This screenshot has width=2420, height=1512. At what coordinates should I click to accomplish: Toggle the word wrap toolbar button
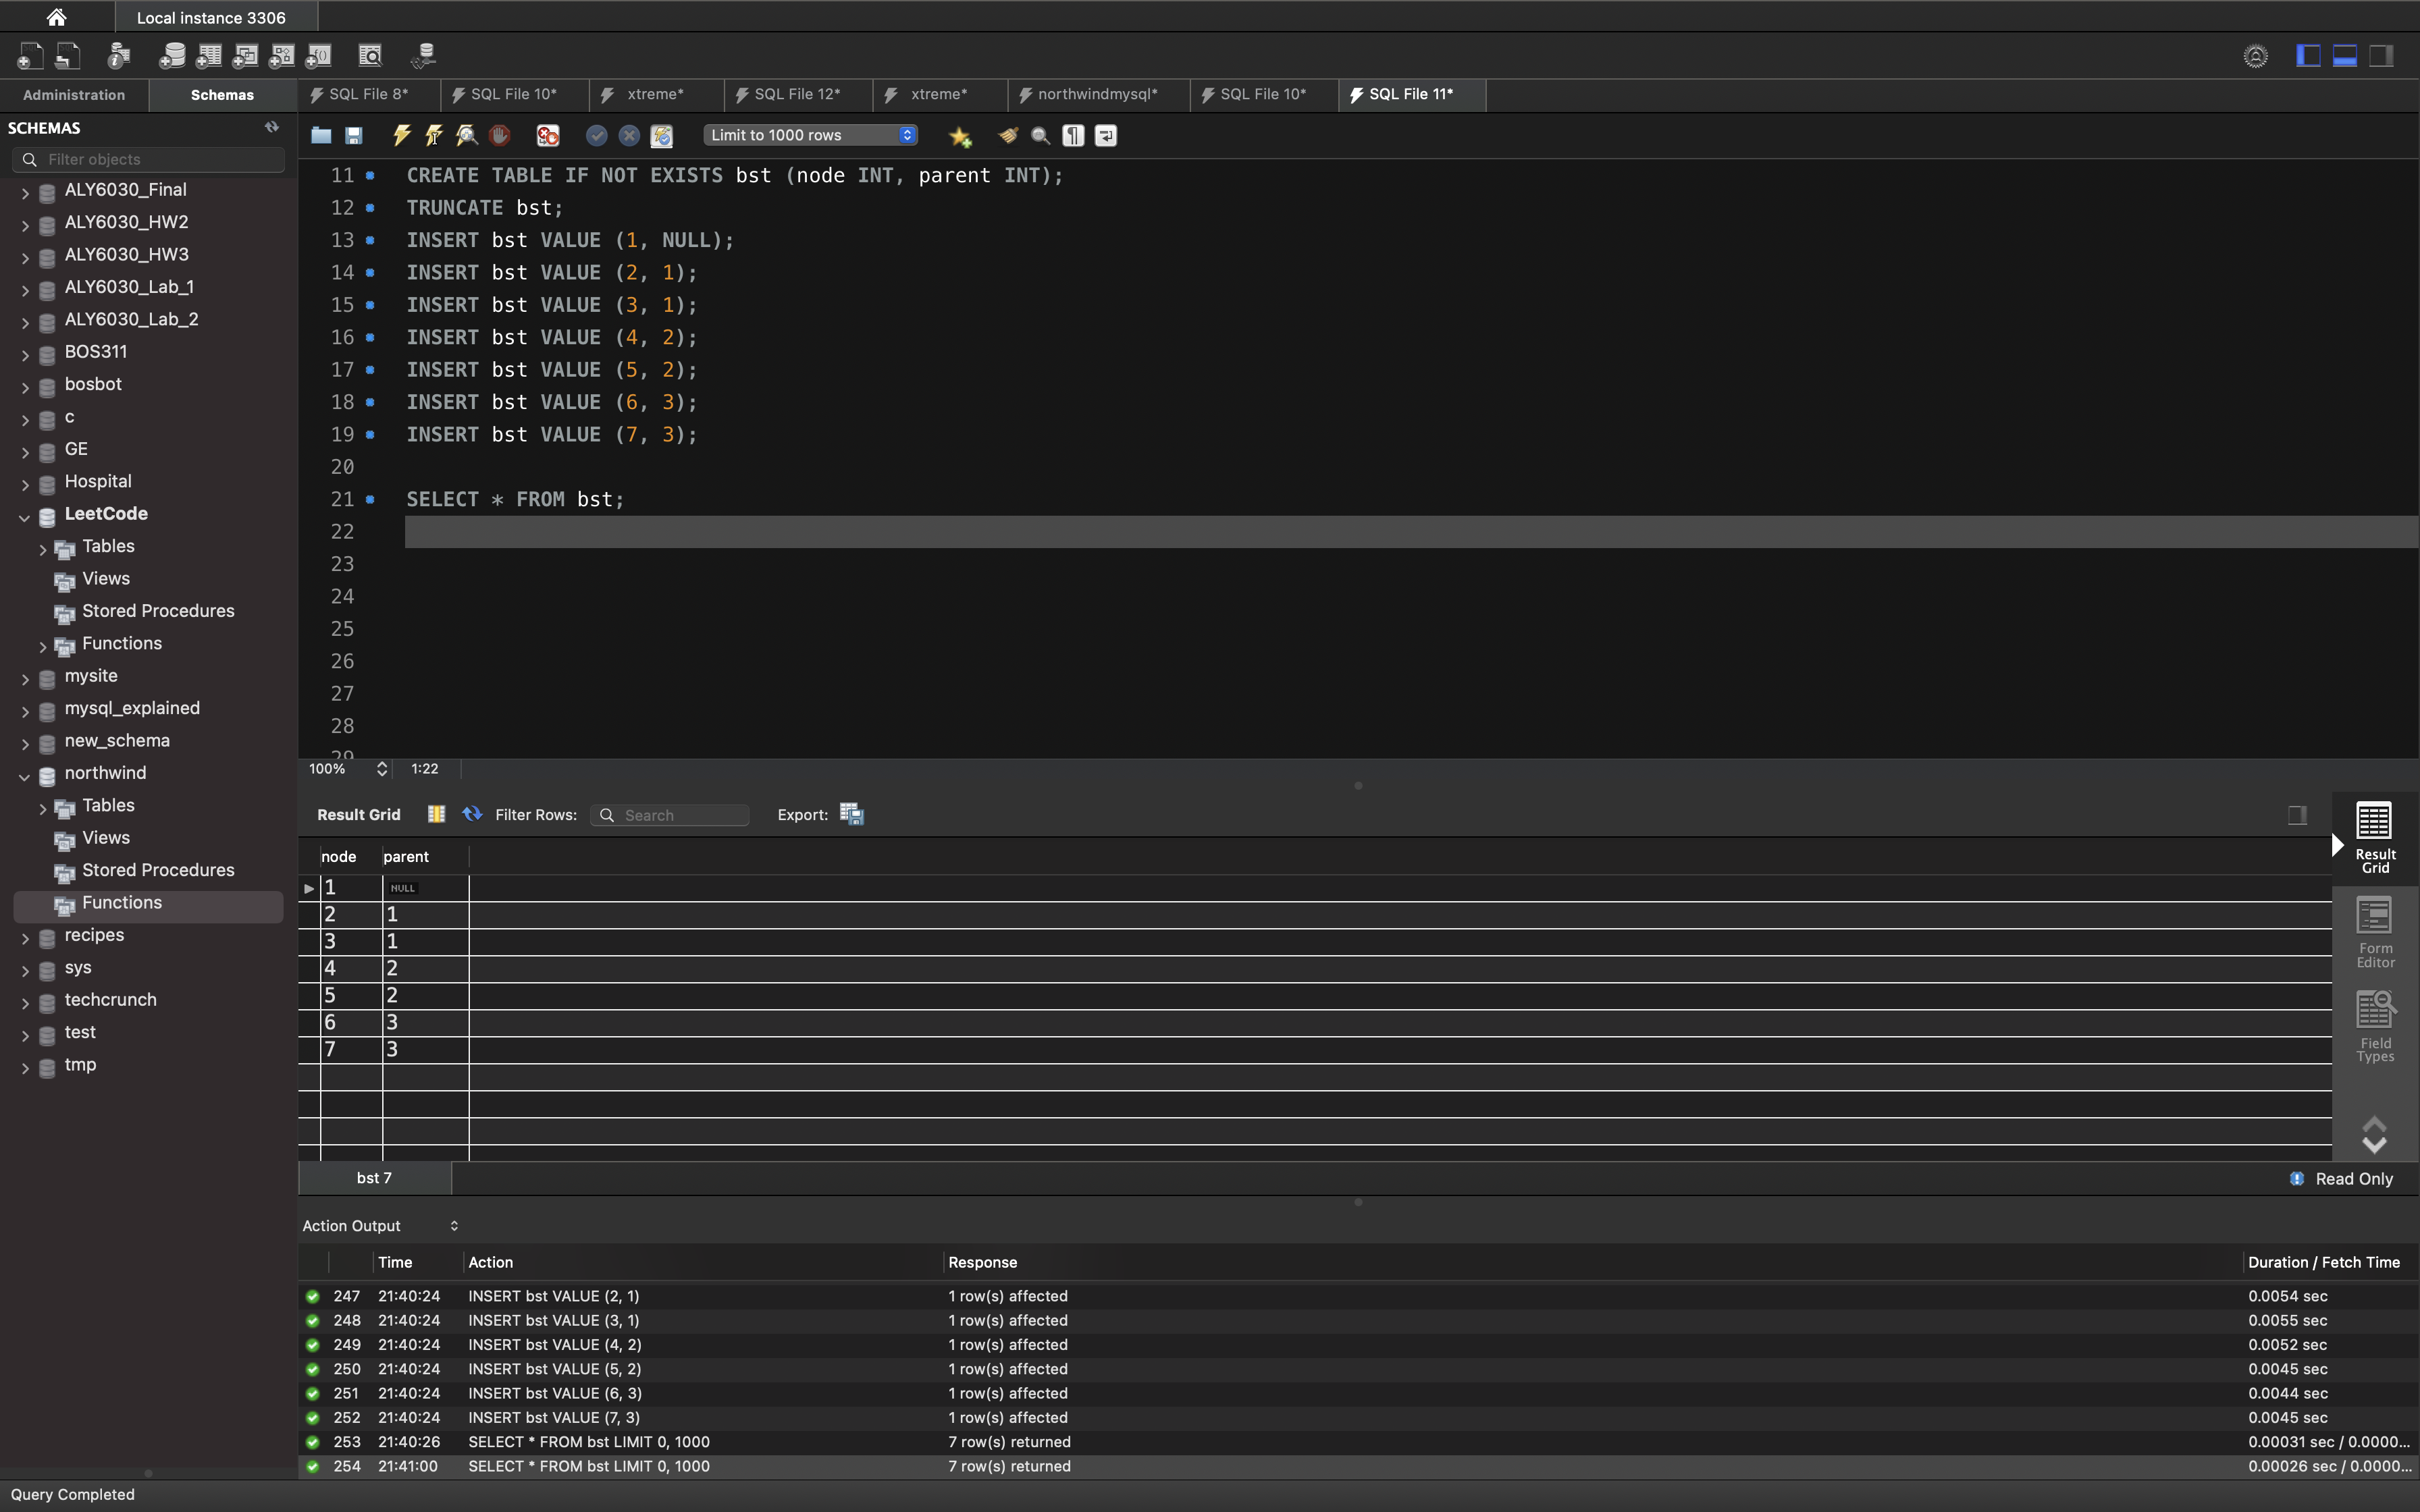[1106, 135]
